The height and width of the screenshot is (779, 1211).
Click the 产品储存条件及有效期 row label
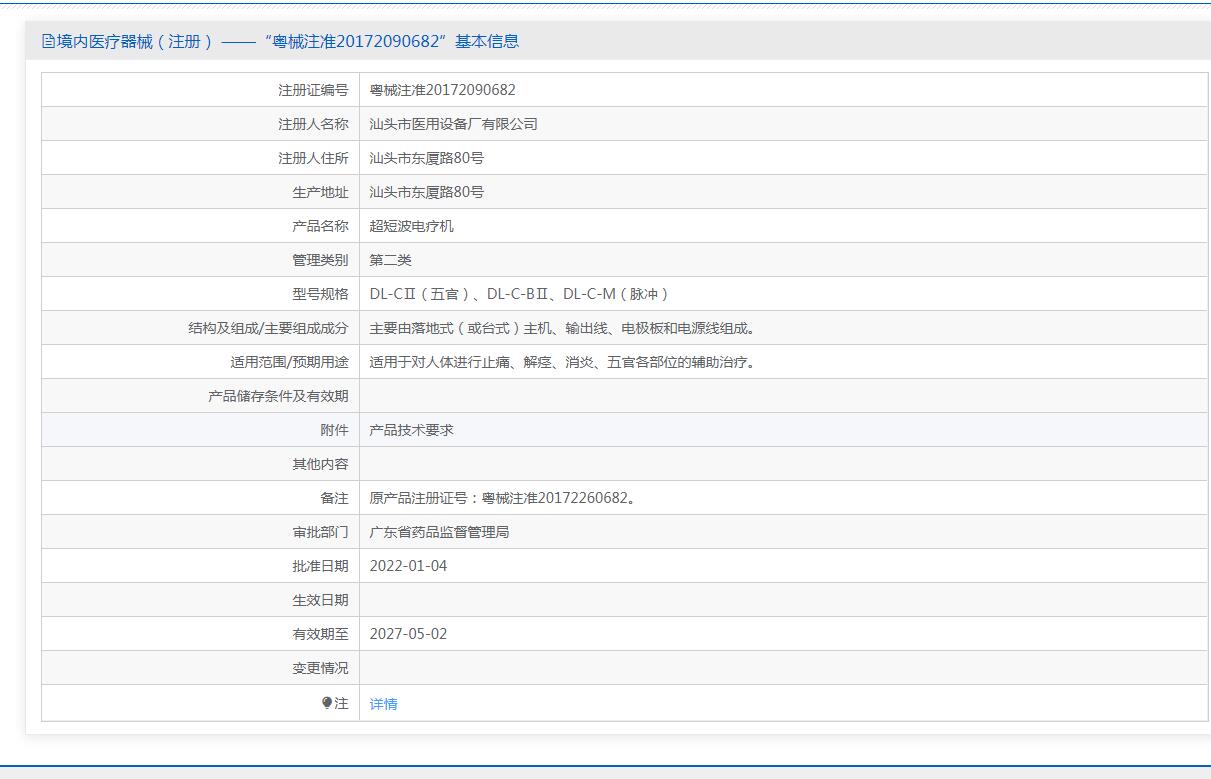[x=278, y=396]
